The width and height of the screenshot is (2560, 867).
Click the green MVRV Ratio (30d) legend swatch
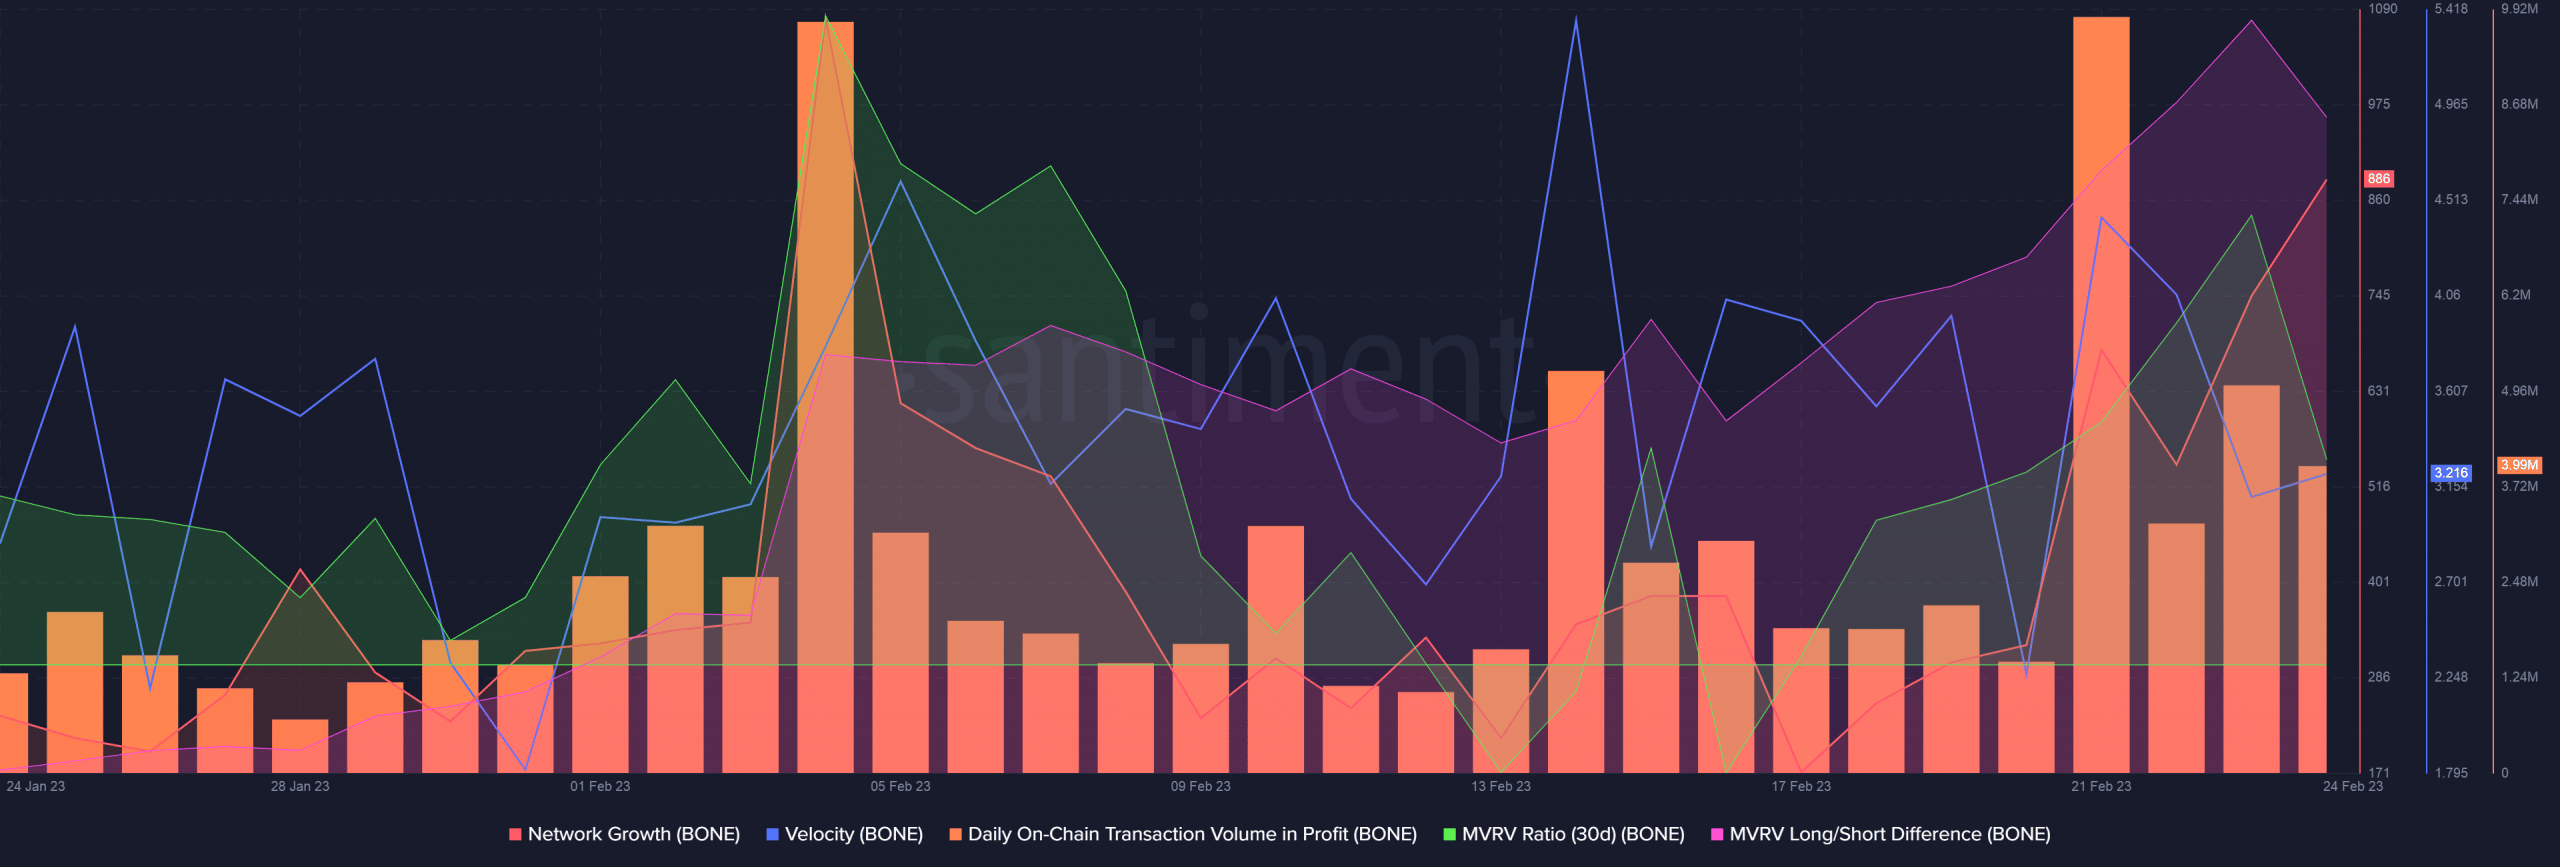point(1449,834)
